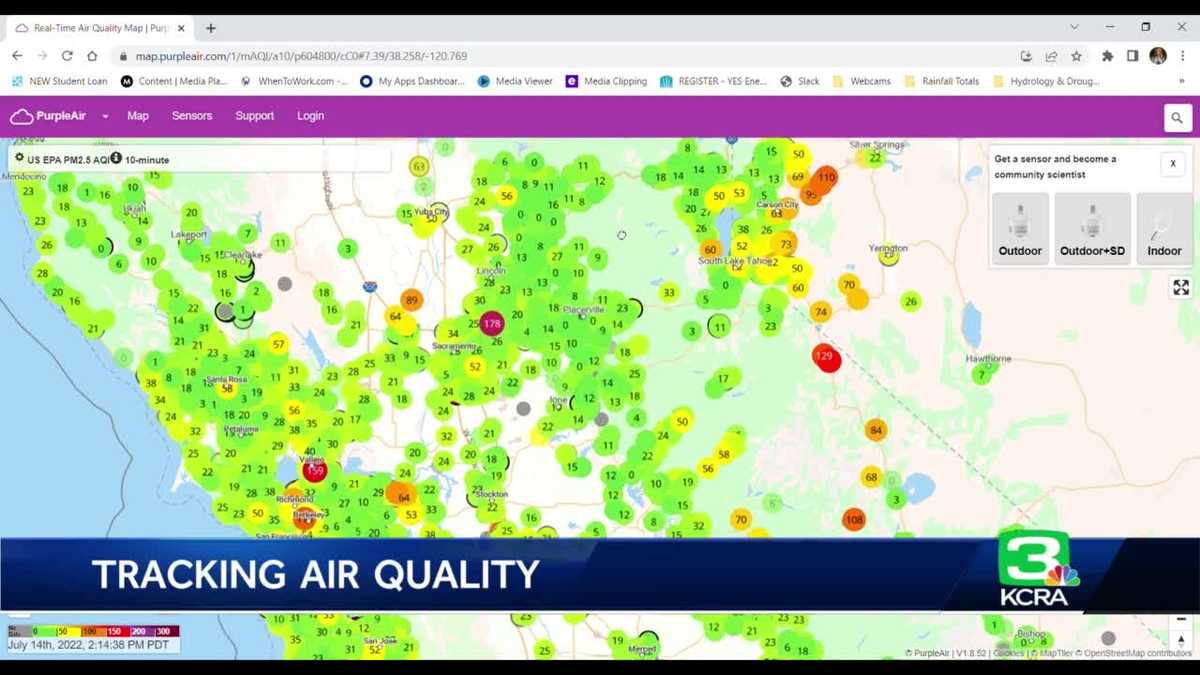1200x675 pixels.
Task: Click the map search magnifier icon
Action: click(1177, 117)
